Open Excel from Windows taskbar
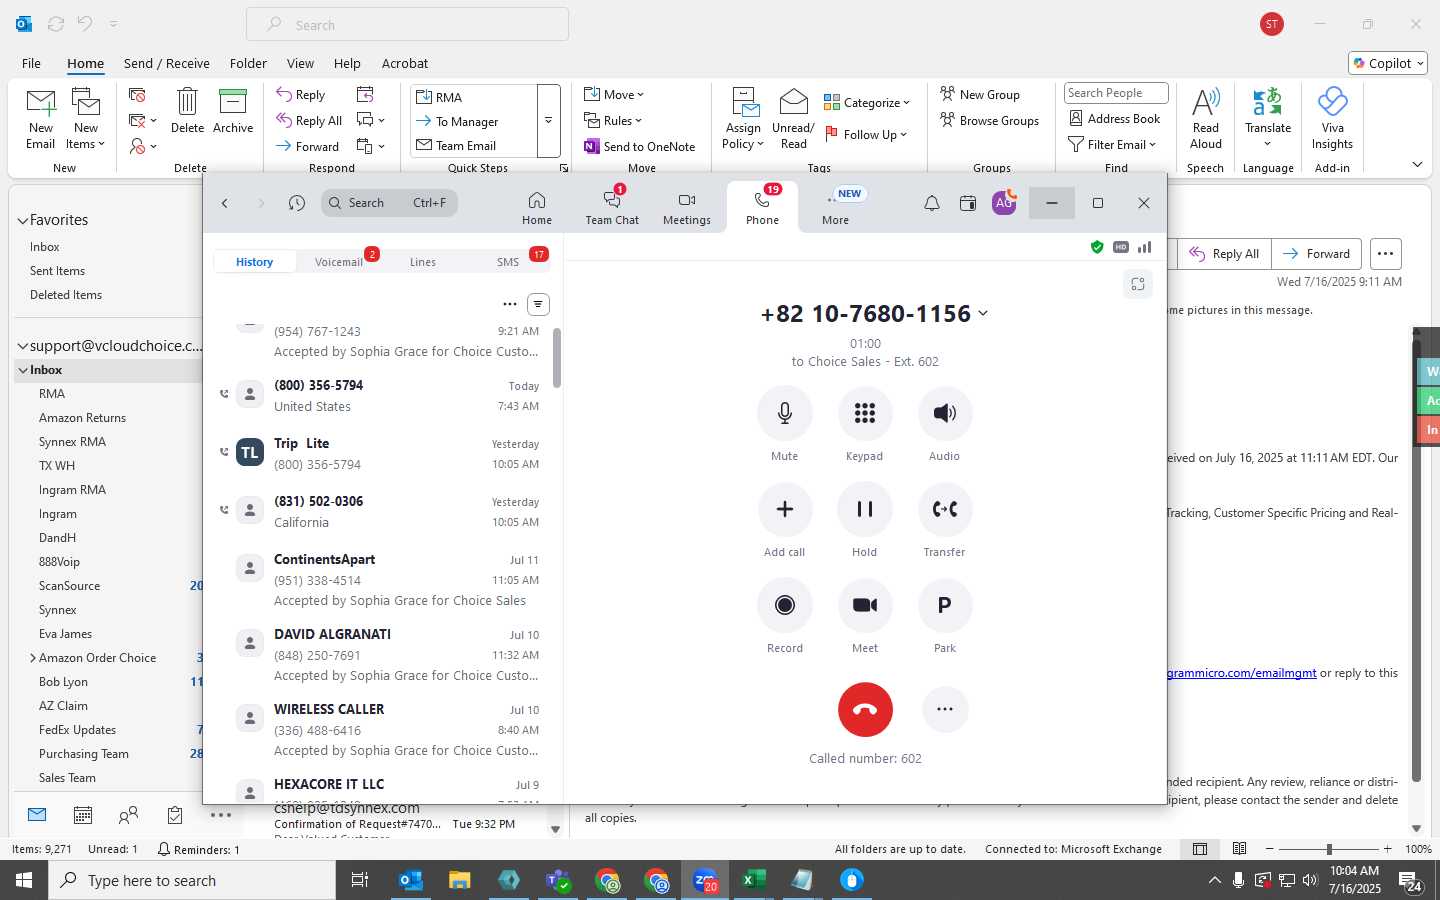This screenshot has width=1440, height=900. 753,880
